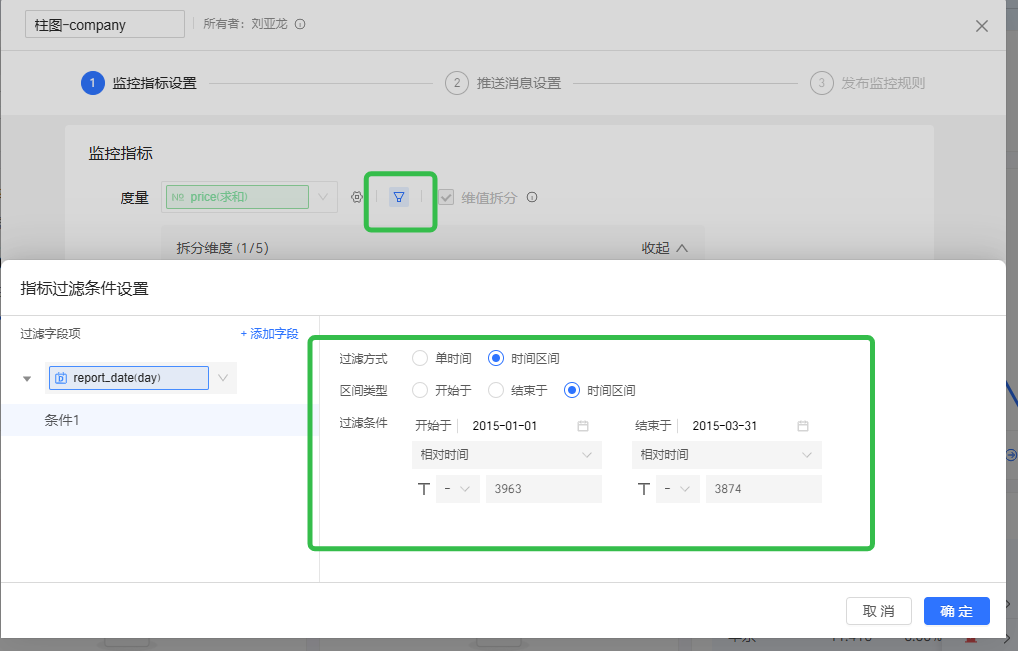The height and width of the screenshot is (651, 1018).
Task: Click the info icon beside owner 刘亚龙
Action: [x=300, y=24]
